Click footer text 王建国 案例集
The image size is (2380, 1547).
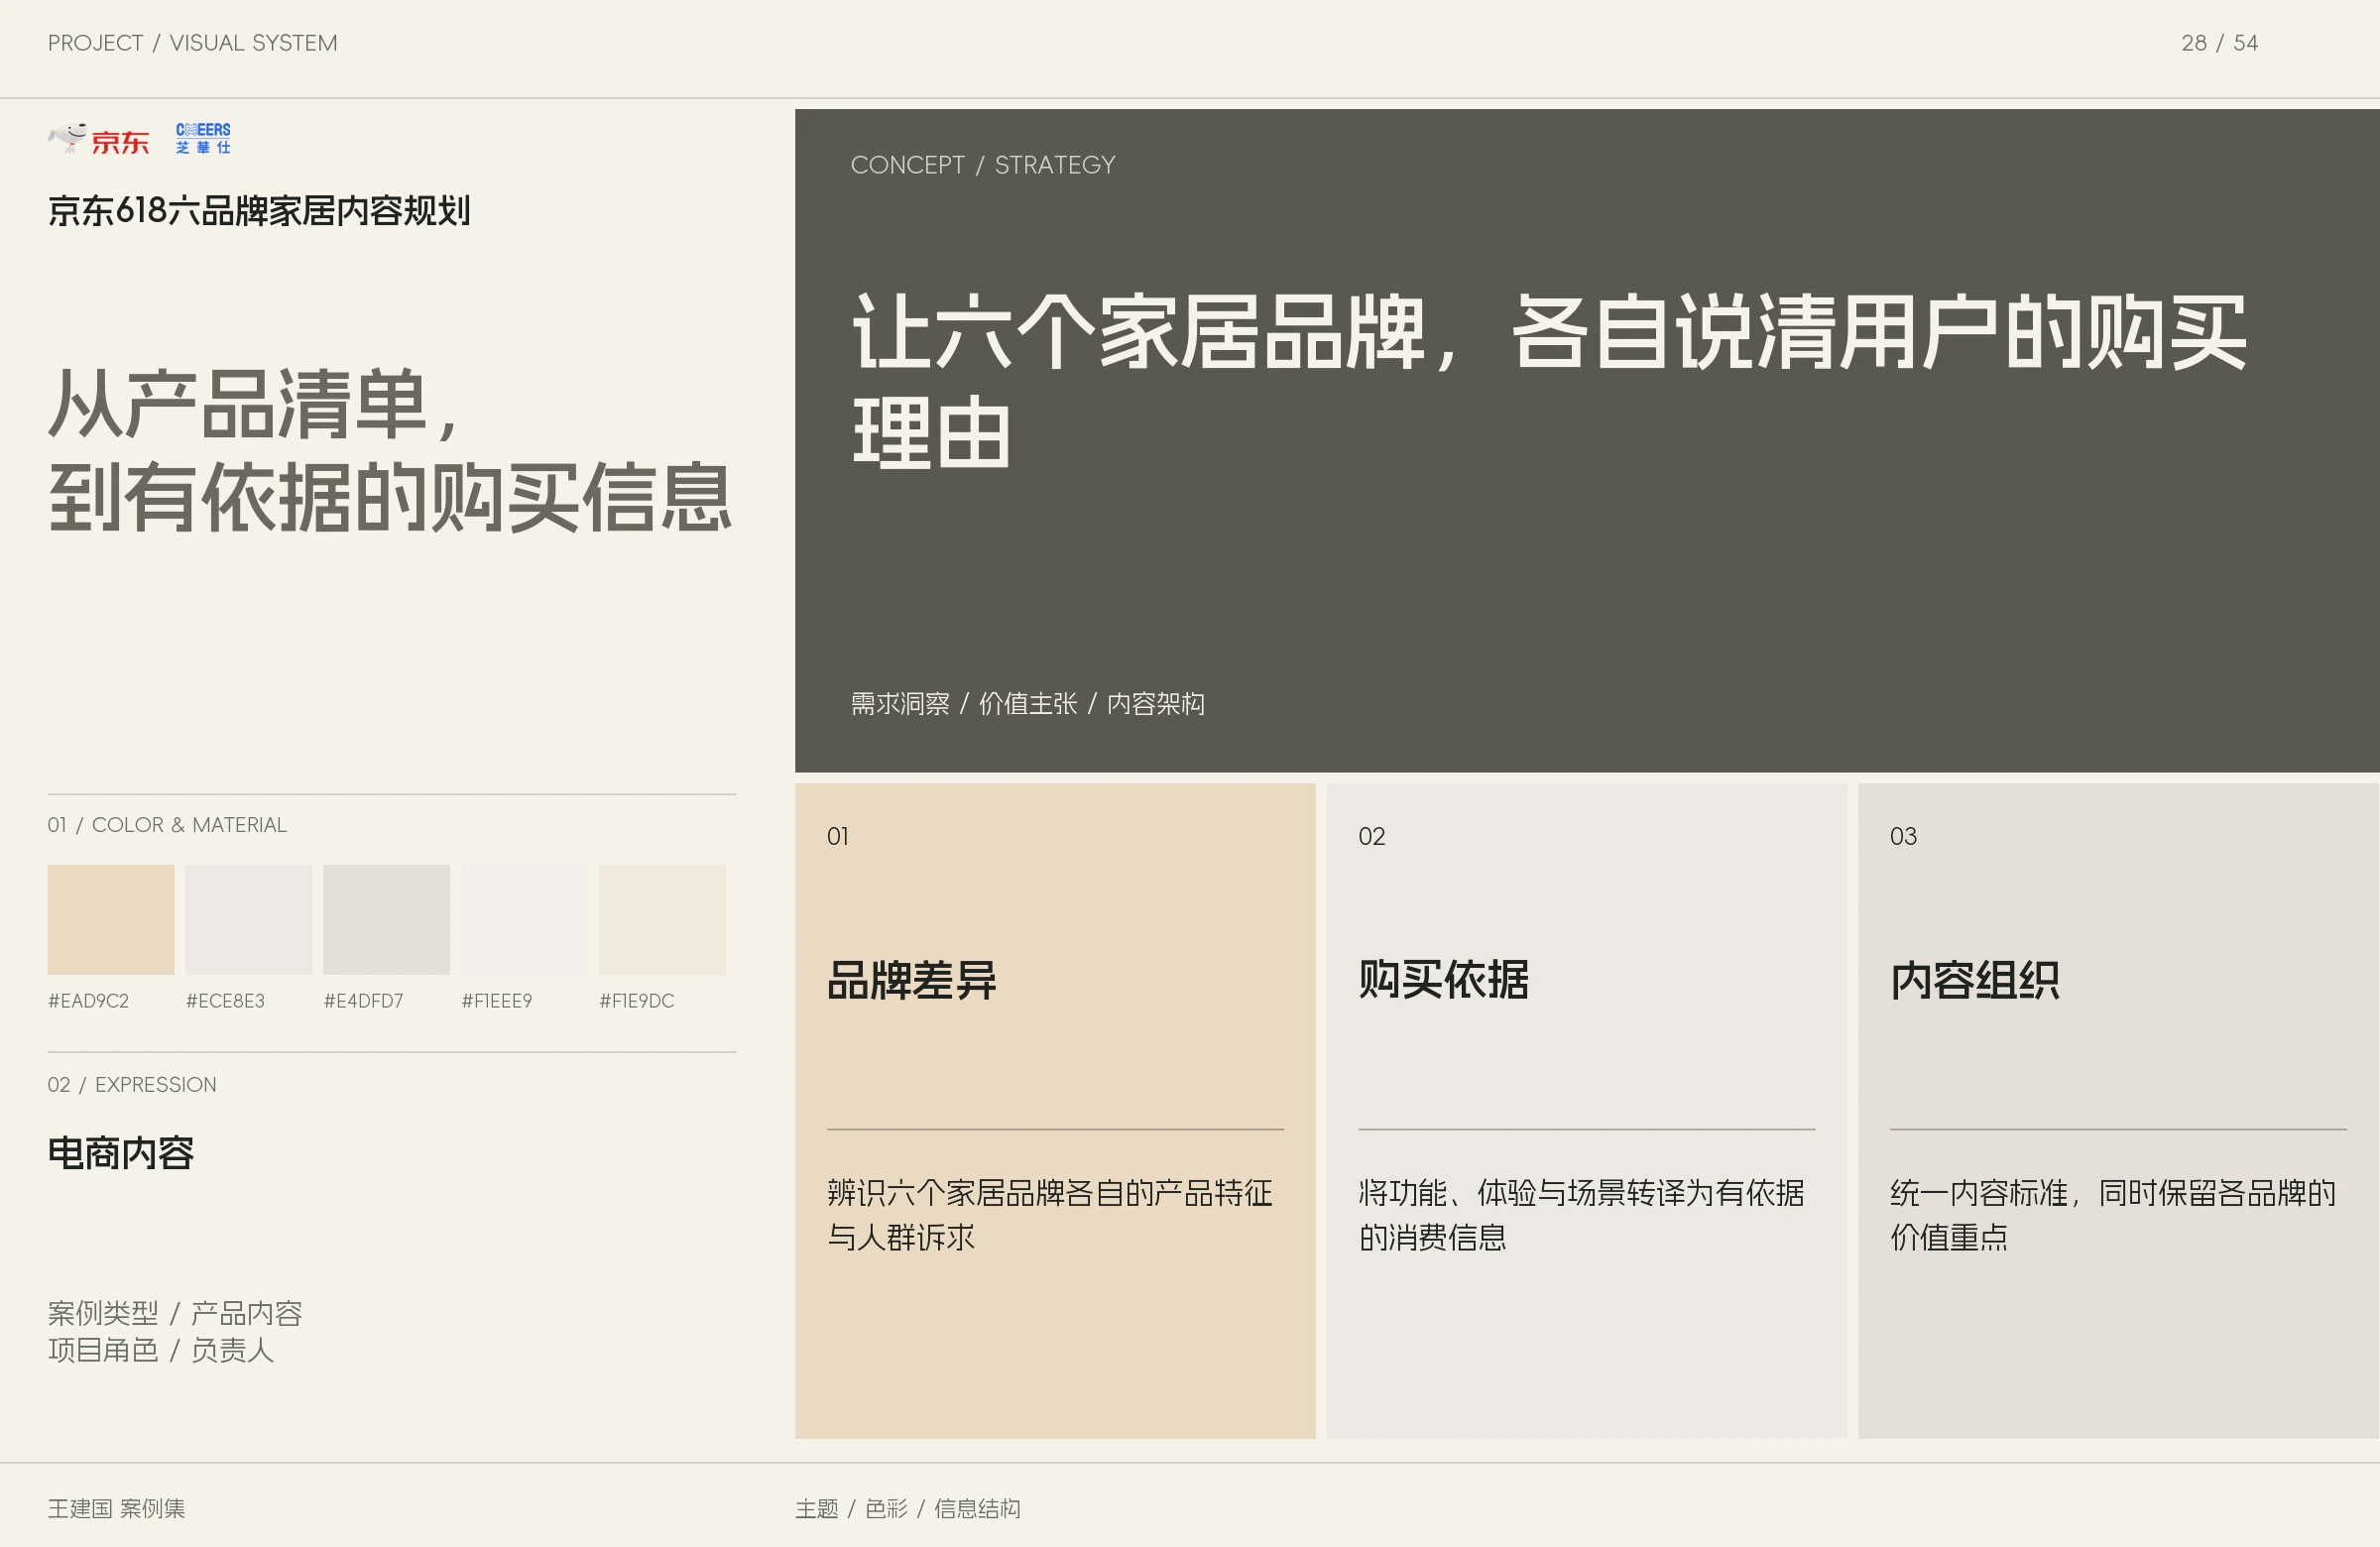(116, 1508)
